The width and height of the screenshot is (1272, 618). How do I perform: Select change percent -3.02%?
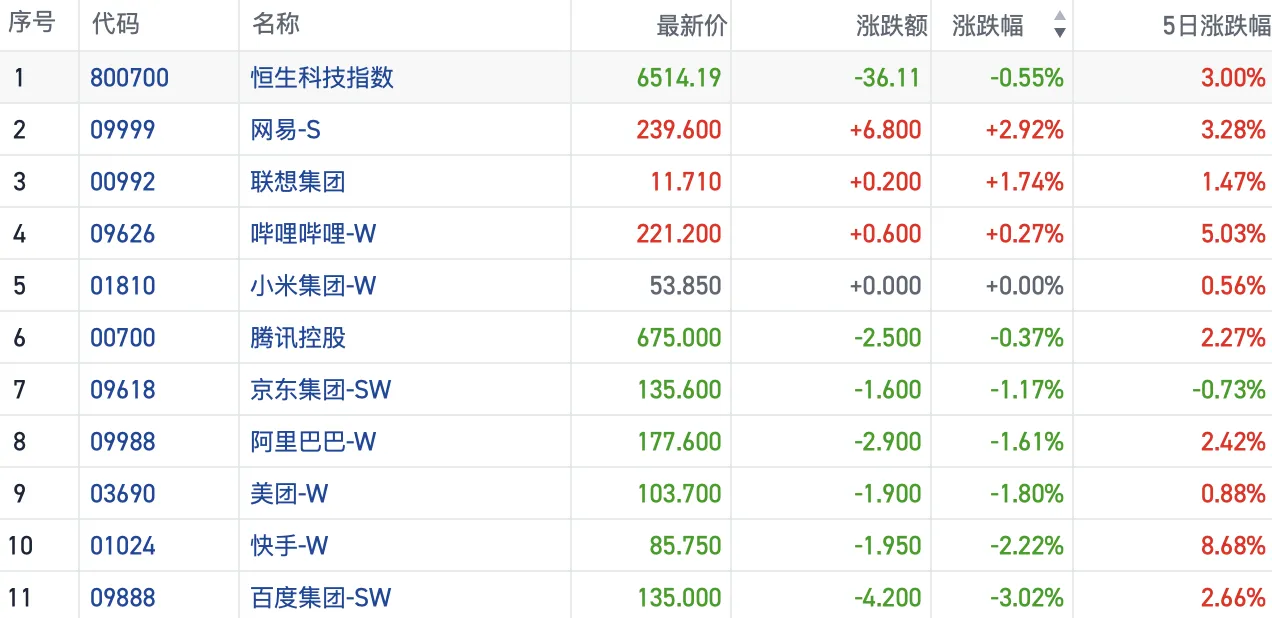click(1027, 598)
